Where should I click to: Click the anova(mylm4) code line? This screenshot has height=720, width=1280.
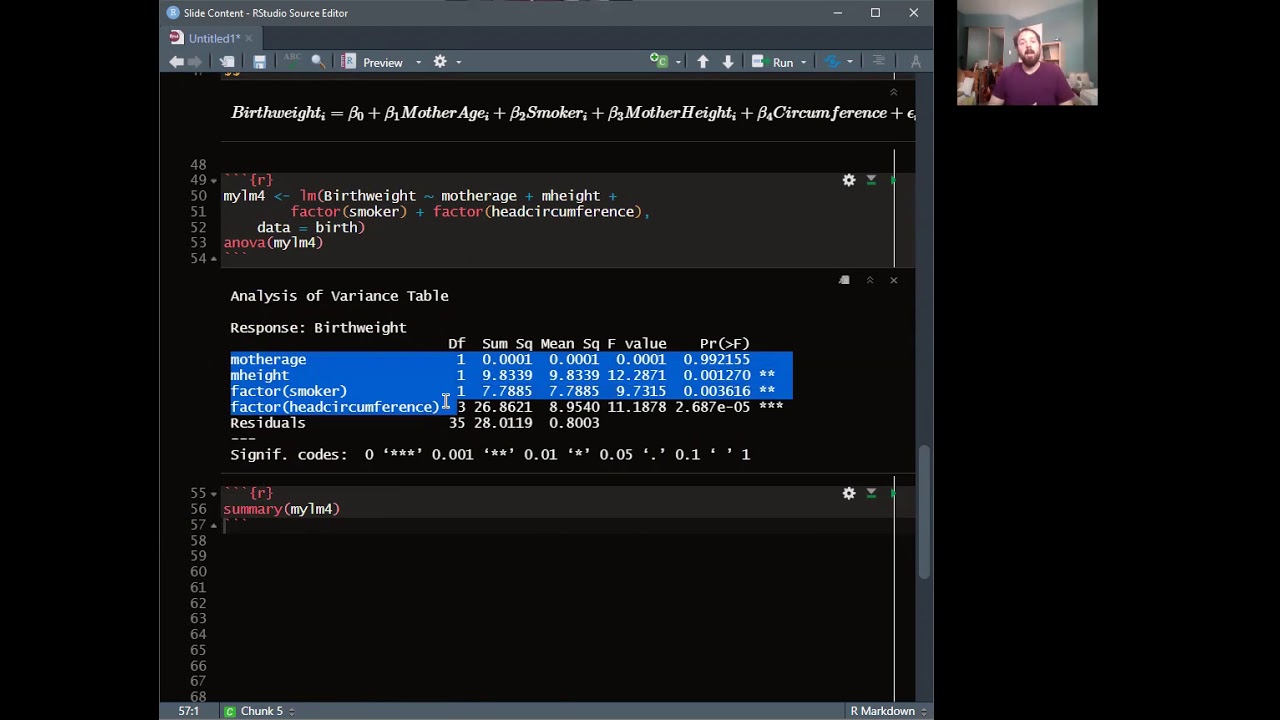273,243
